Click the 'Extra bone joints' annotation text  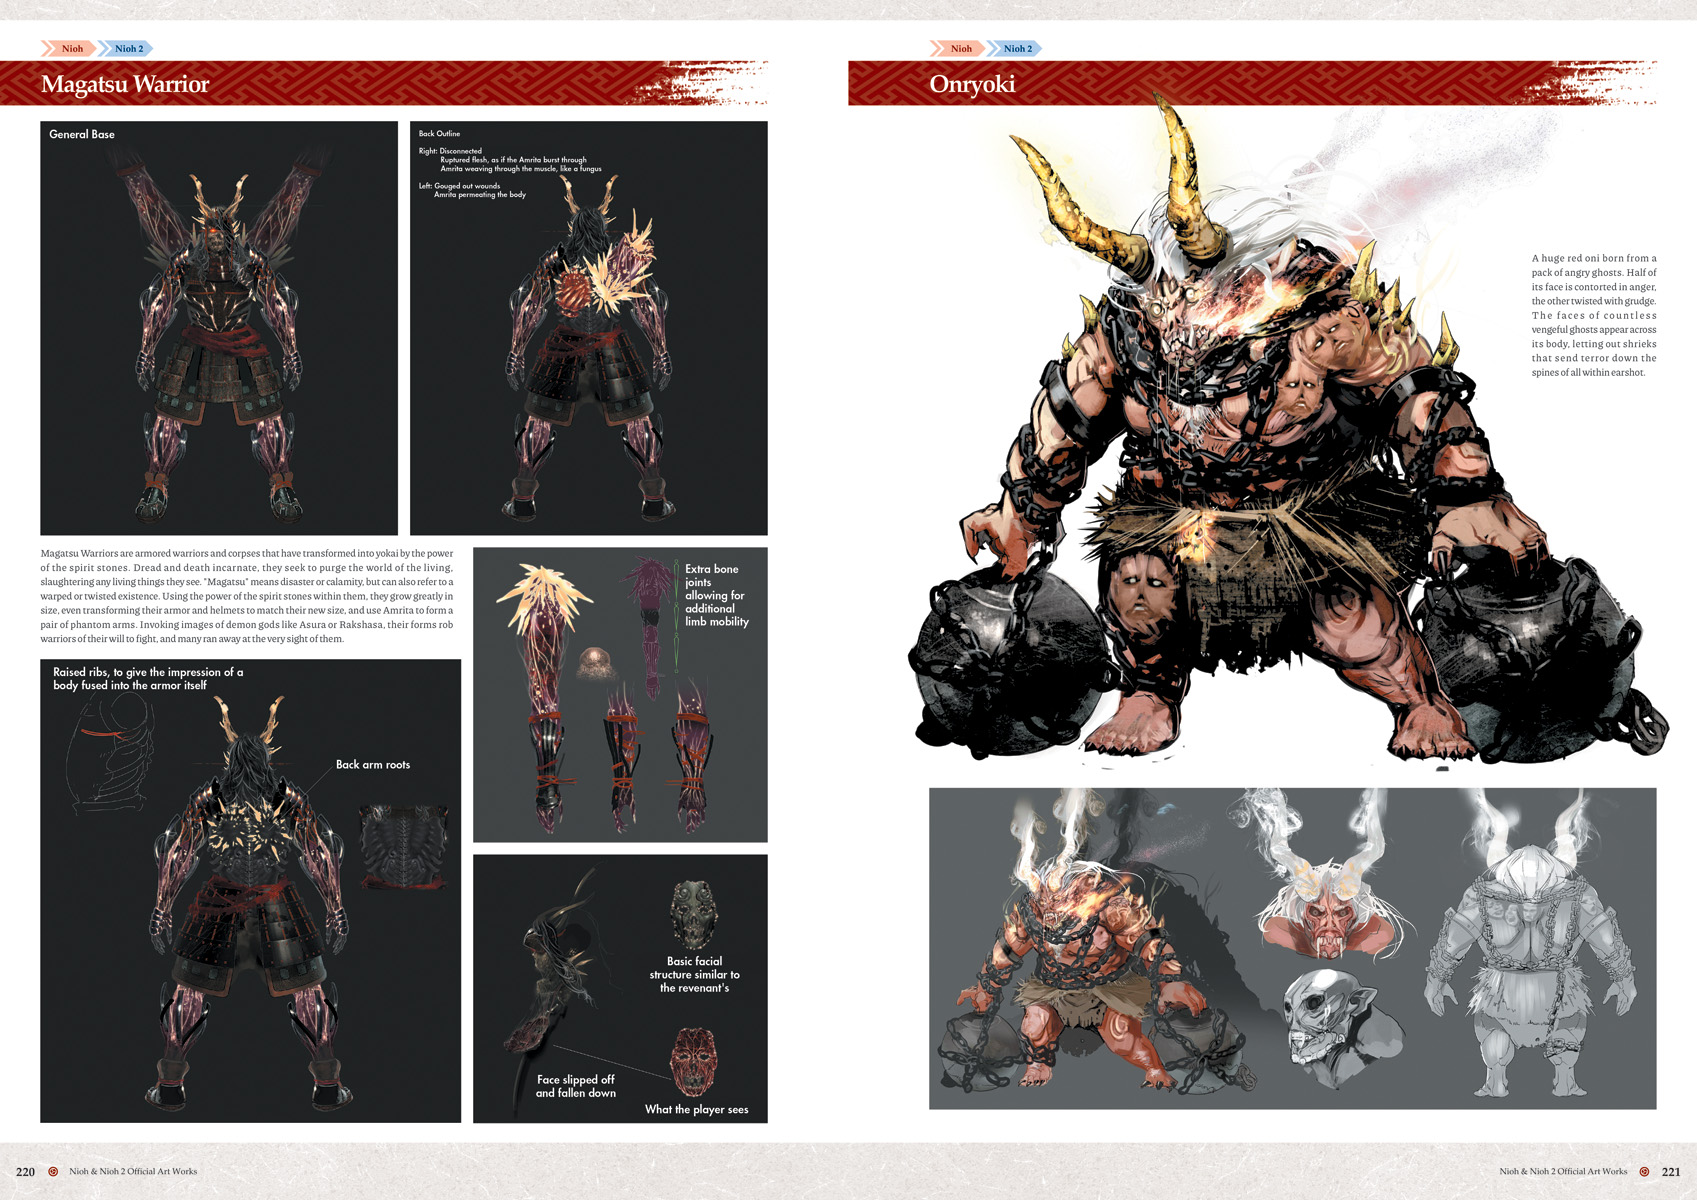[x=716, y=595]
